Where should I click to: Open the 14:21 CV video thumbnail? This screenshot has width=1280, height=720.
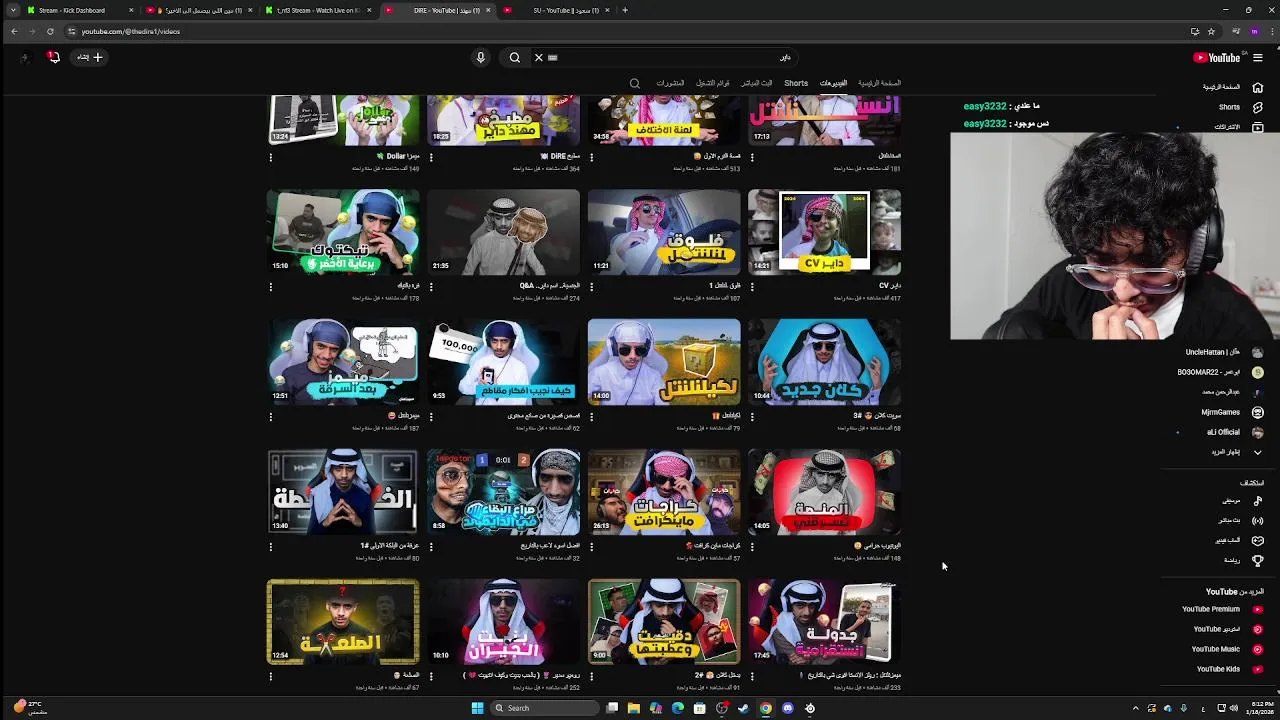pyautogui.click(x=824, y=232)
